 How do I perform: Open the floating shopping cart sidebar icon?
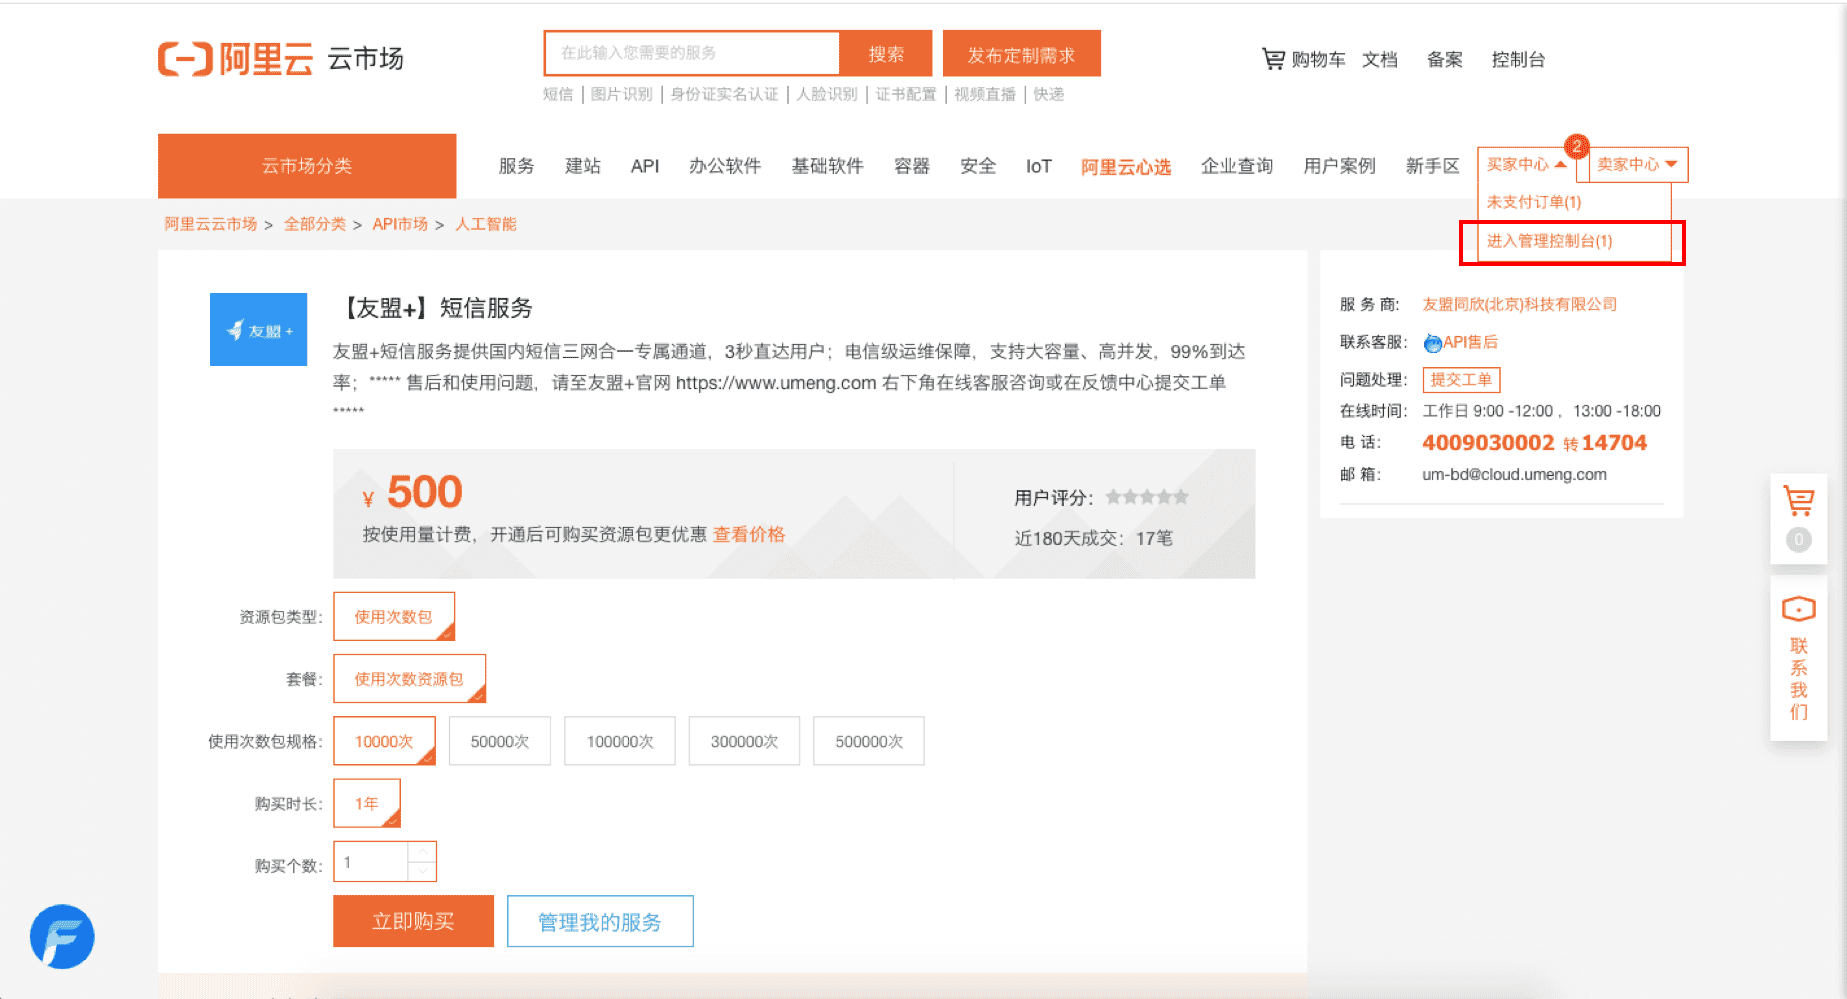(x=1798, y=500)
